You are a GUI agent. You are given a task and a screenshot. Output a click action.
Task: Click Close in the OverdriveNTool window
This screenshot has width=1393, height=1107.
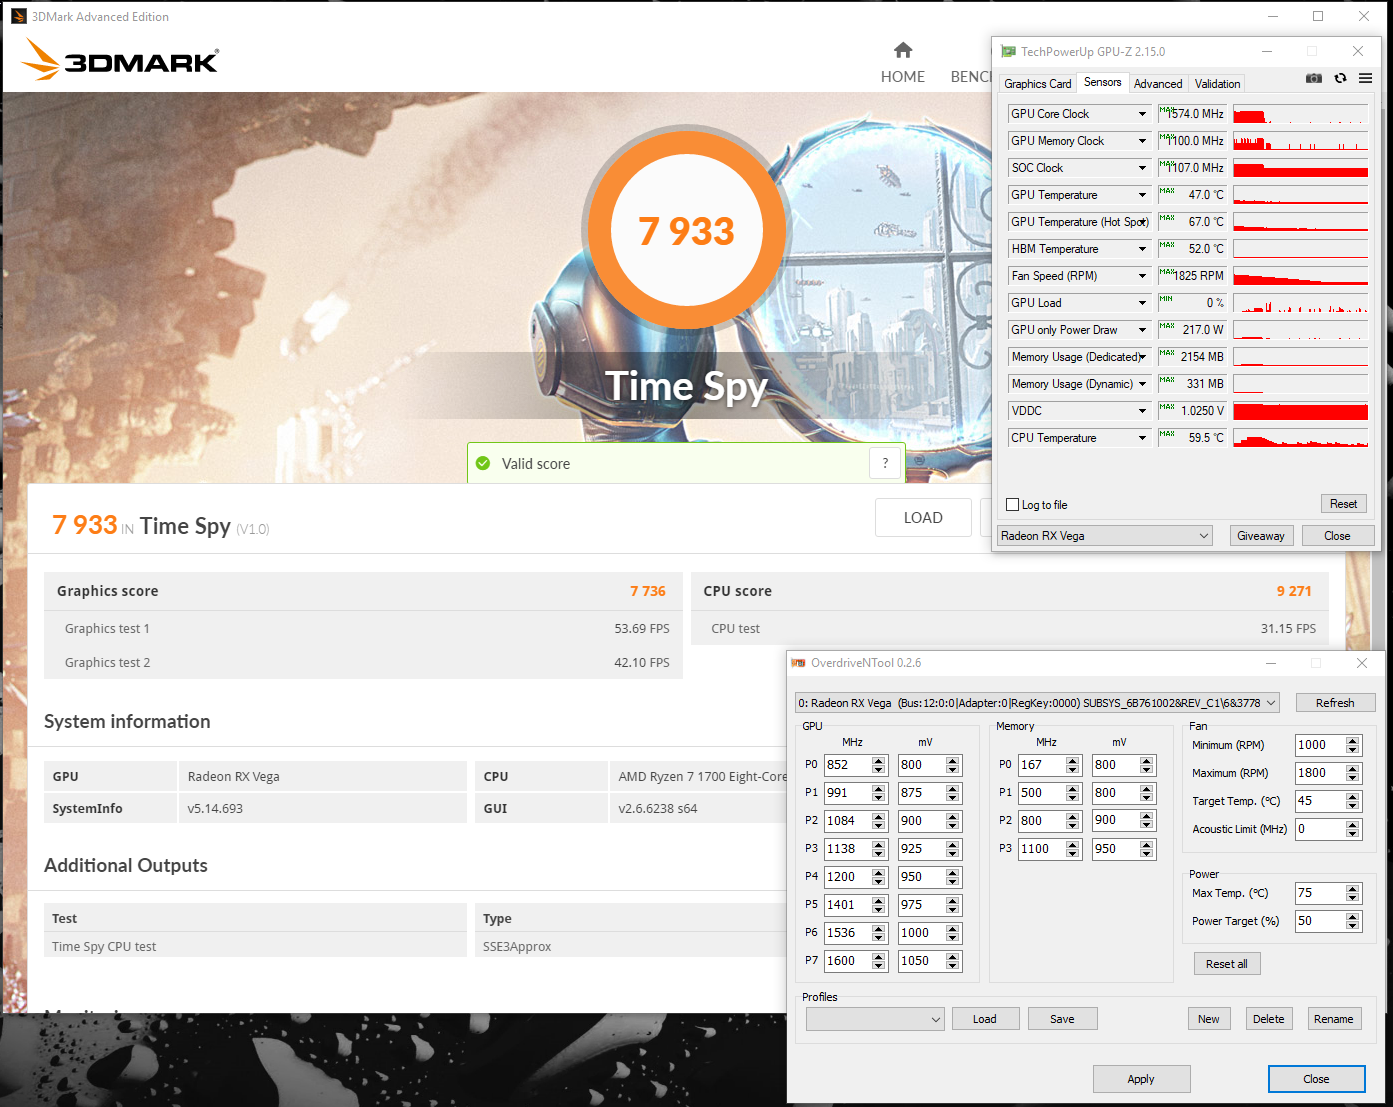tap(1316, 1079)
